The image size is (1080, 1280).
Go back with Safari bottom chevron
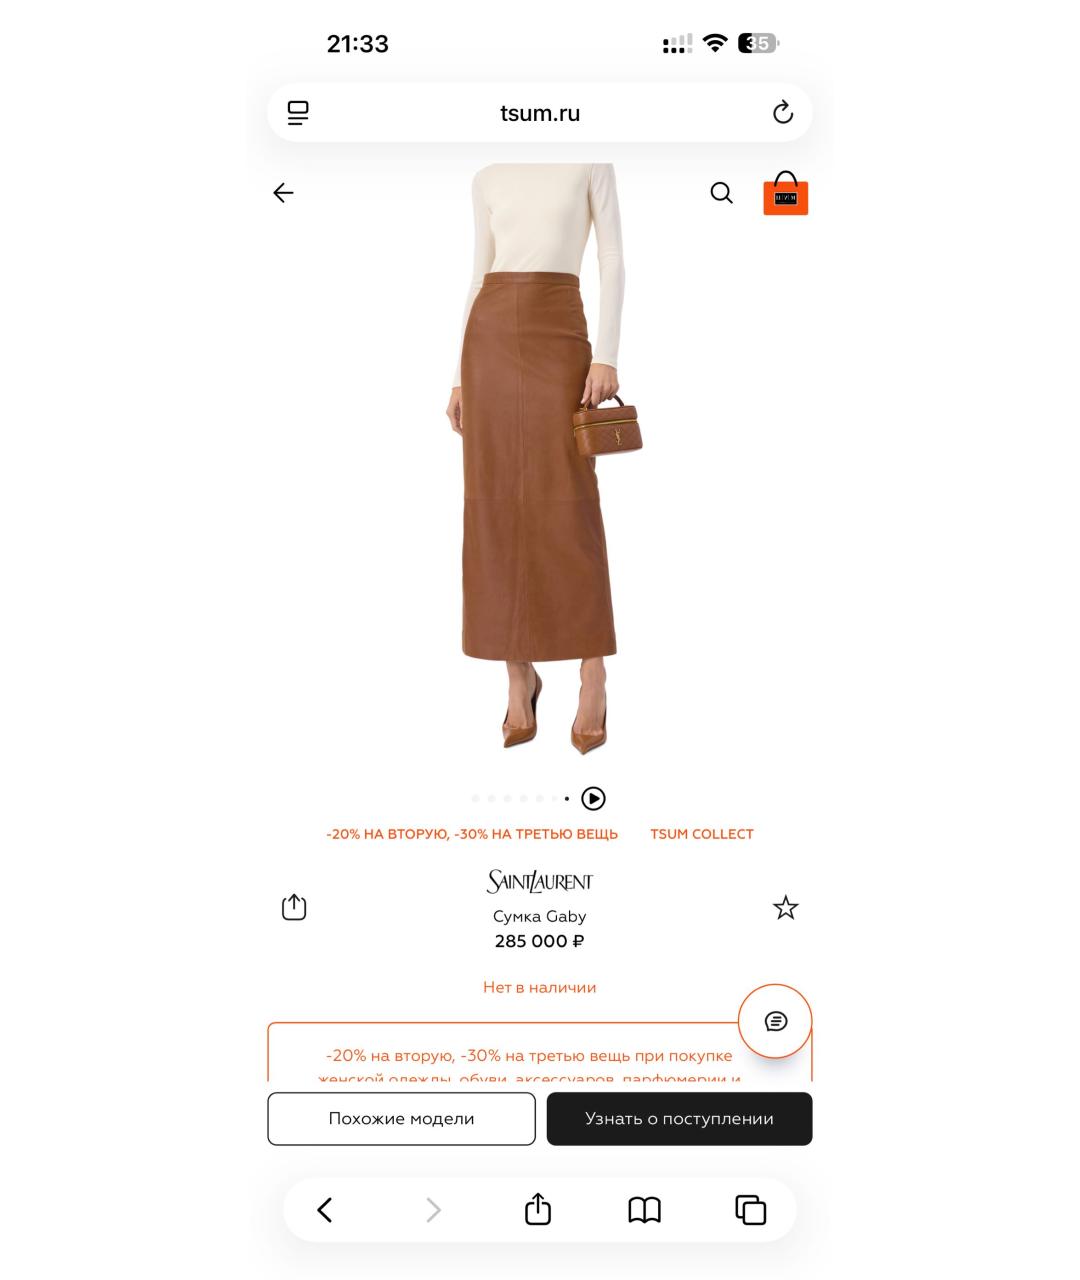(x=324, y=1210)
